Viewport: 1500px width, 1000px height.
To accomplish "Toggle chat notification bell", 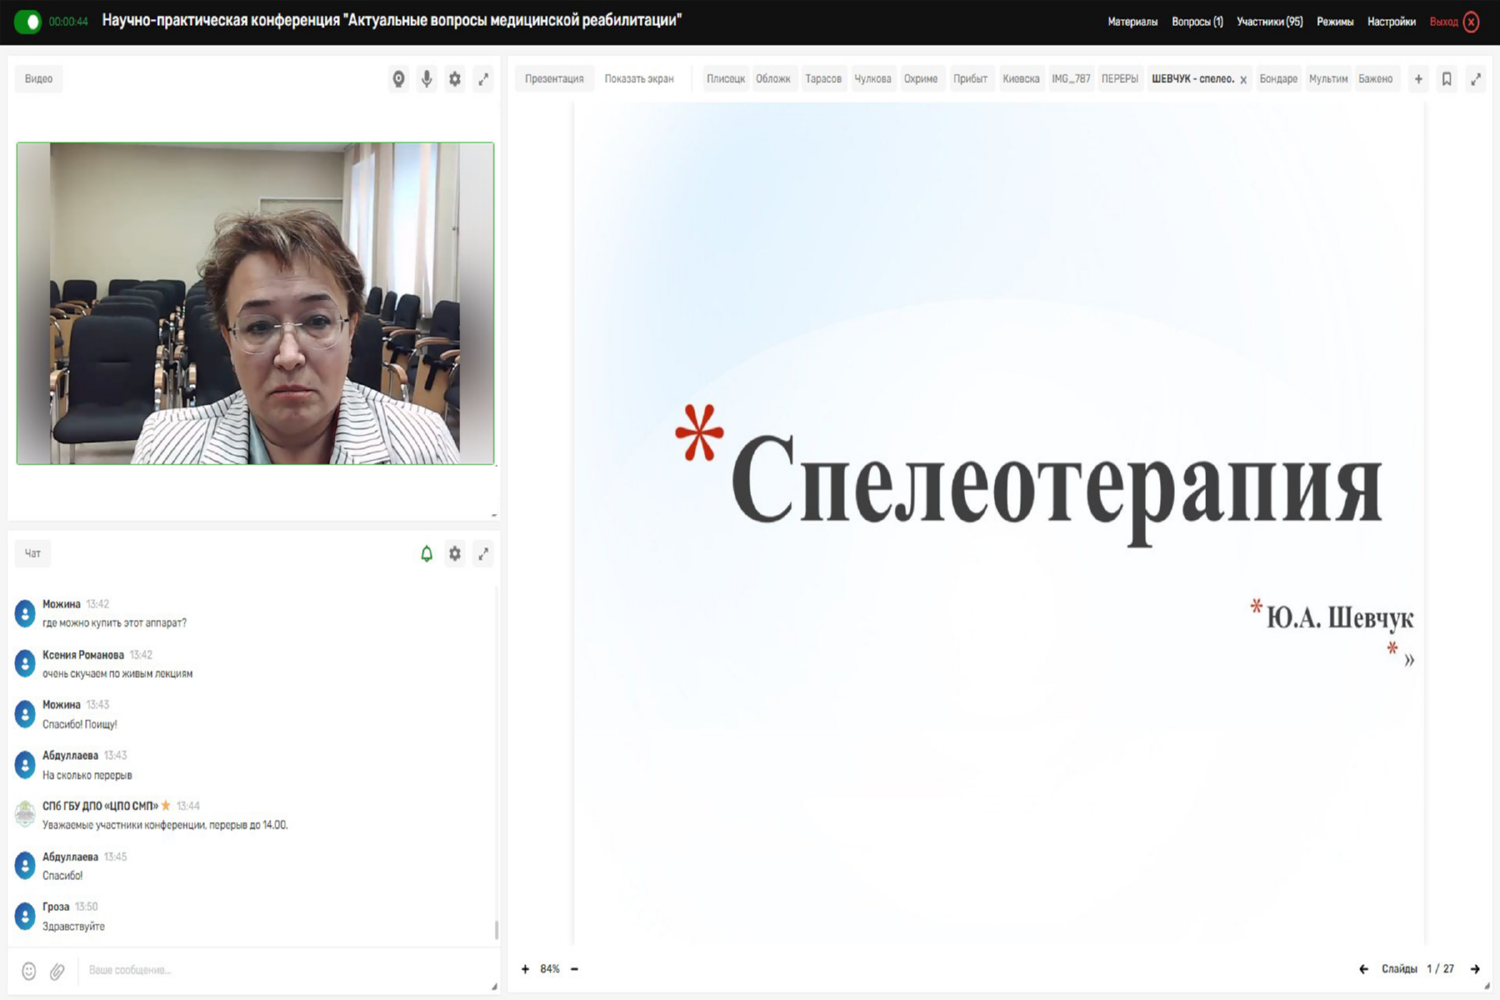I will click(427, 554).
